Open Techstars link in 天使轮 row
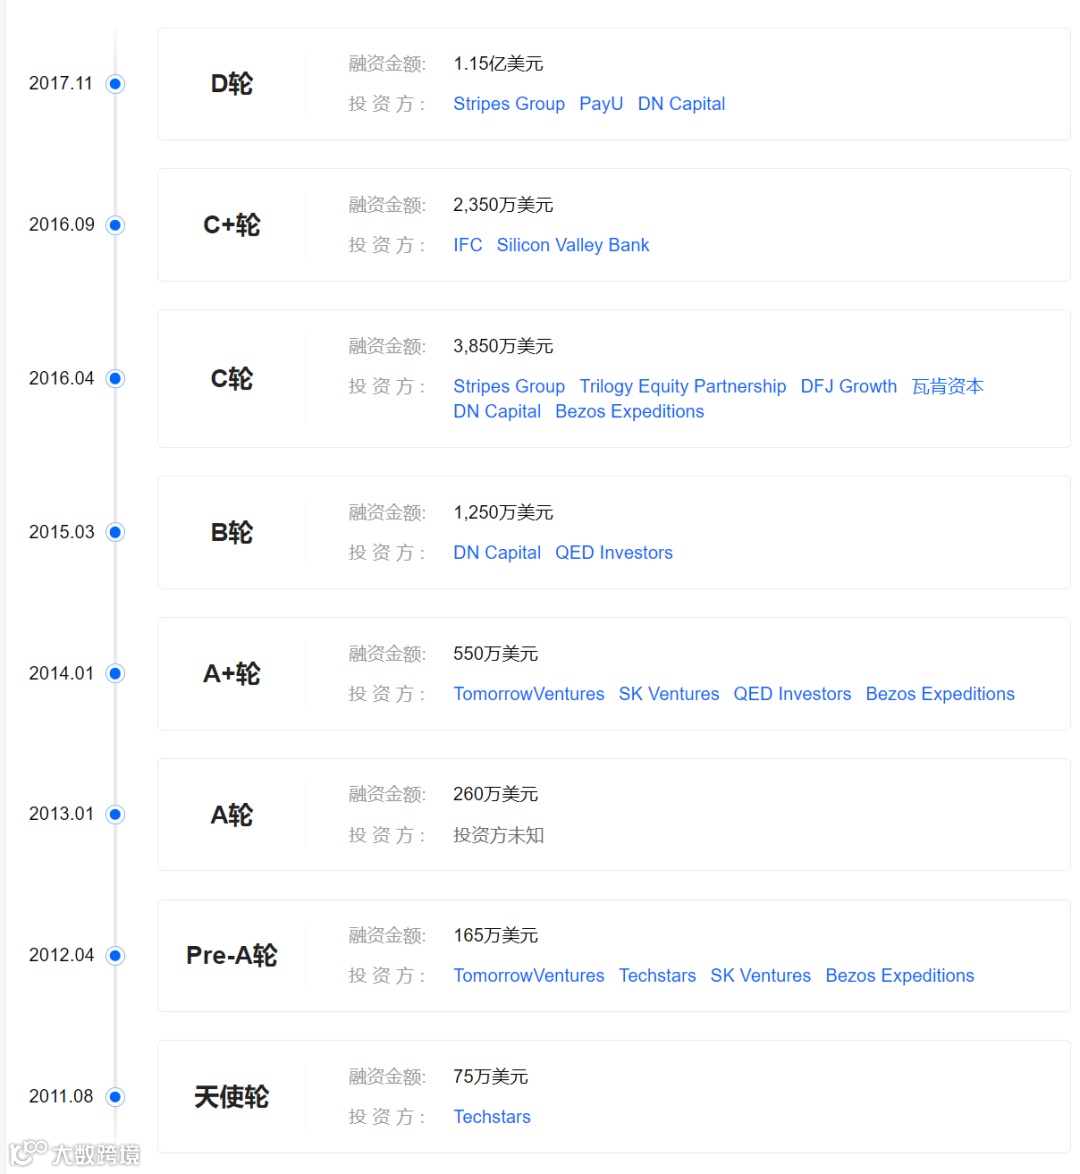The image size is (1080, 1174). (x=491, y=1116)
